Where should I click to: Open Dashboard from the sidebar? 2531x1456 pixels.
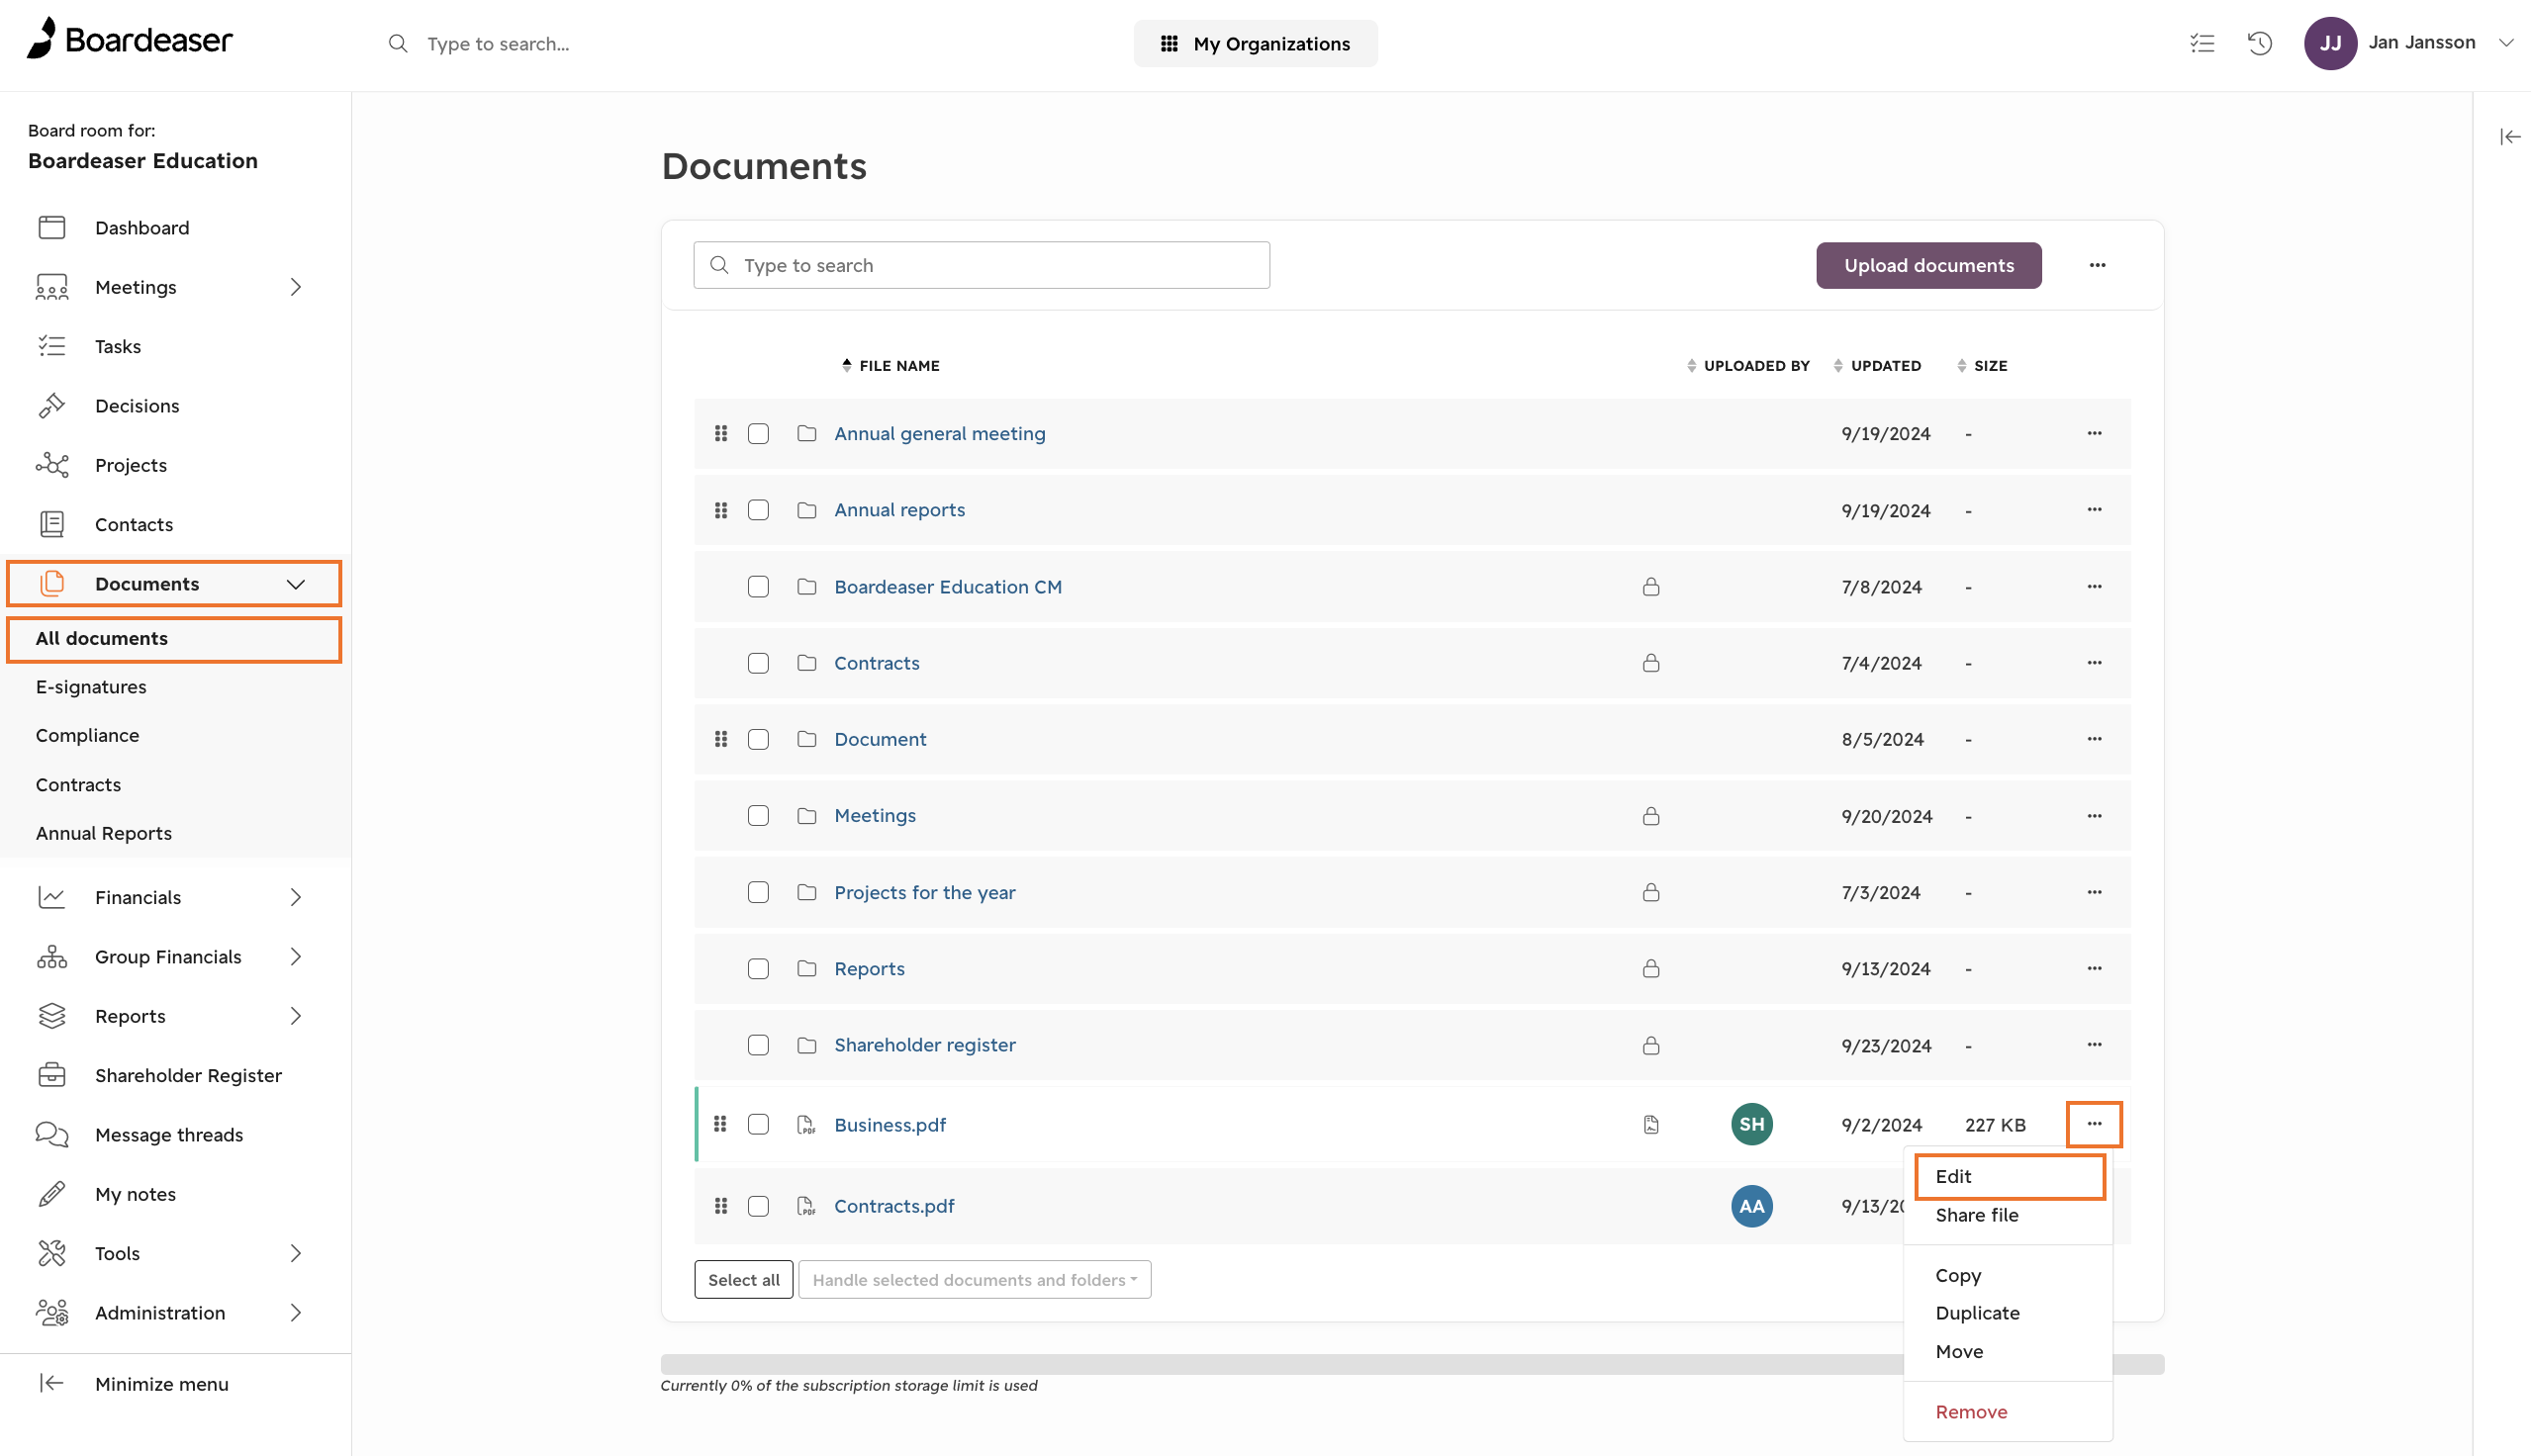click(142, 228)
